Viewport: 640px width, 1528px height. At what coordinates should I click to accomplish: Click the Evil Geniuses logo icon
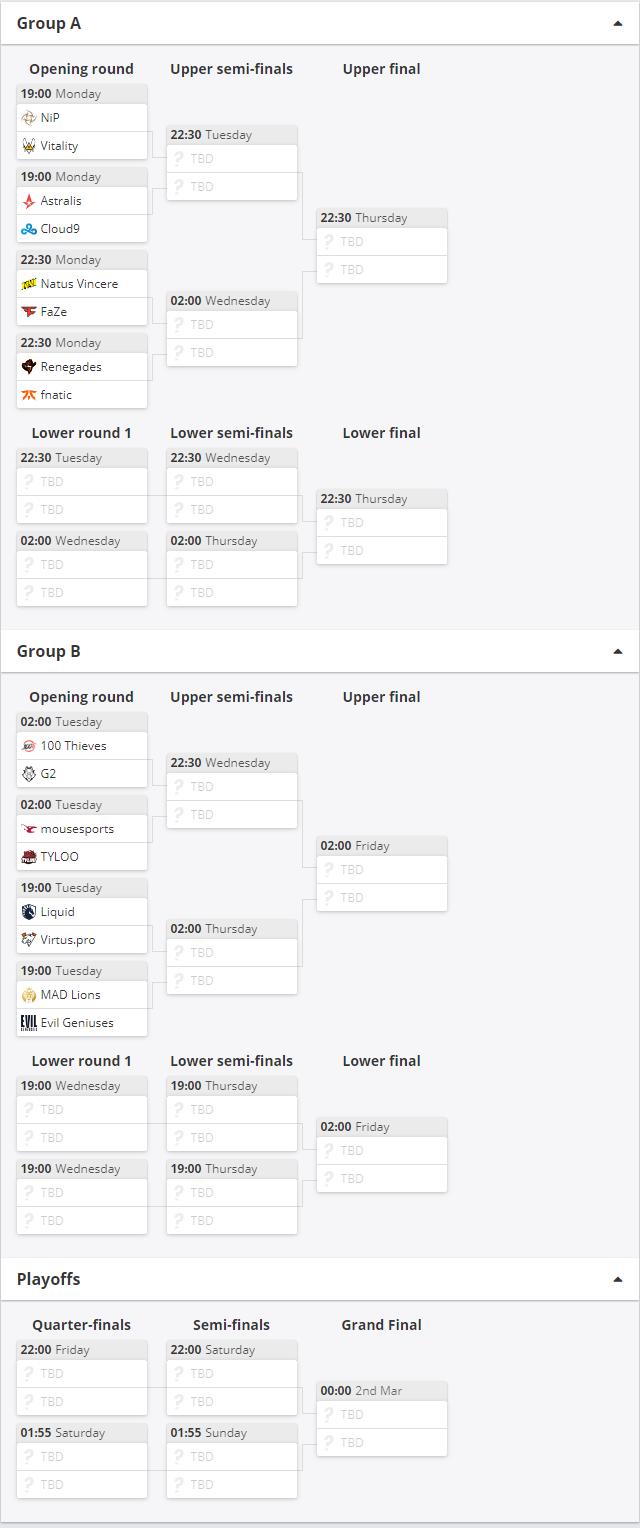pyautogui.click(x=29, y=1023)
